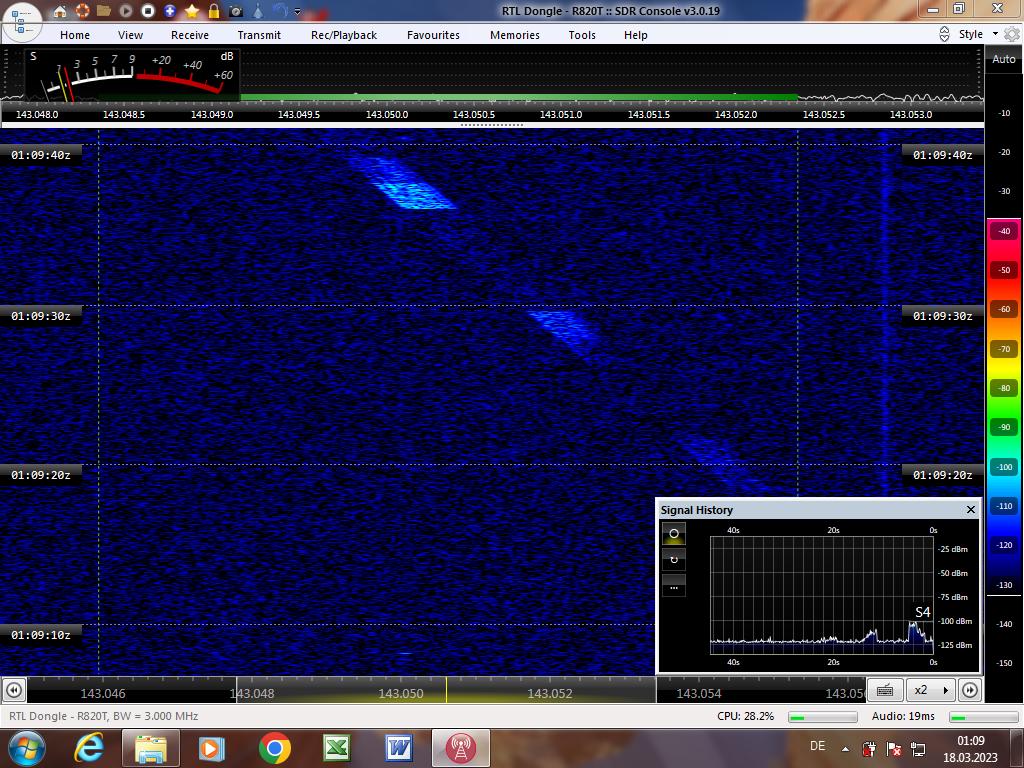Screen dimensions: 1024x768
Task: Click the rewind button left of tuning bar
Action: [x=14, y=690]
